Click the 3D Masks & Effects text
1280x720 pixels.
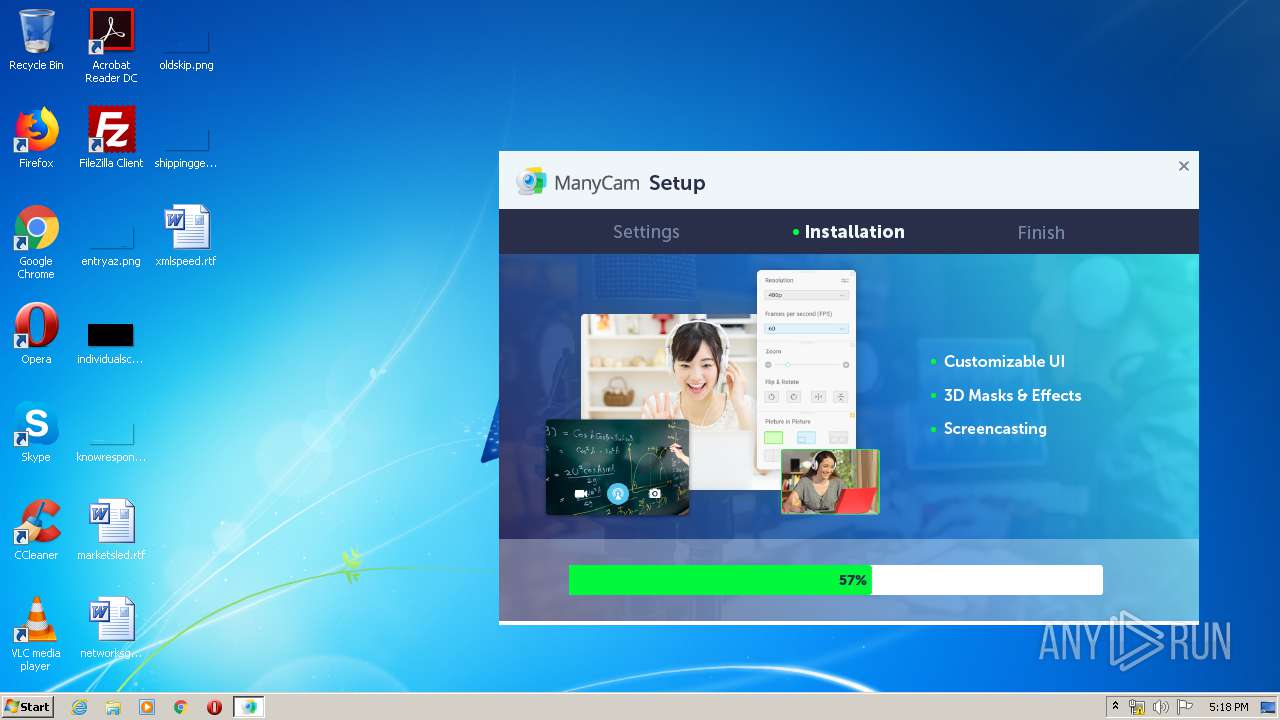pos(1012,396)
